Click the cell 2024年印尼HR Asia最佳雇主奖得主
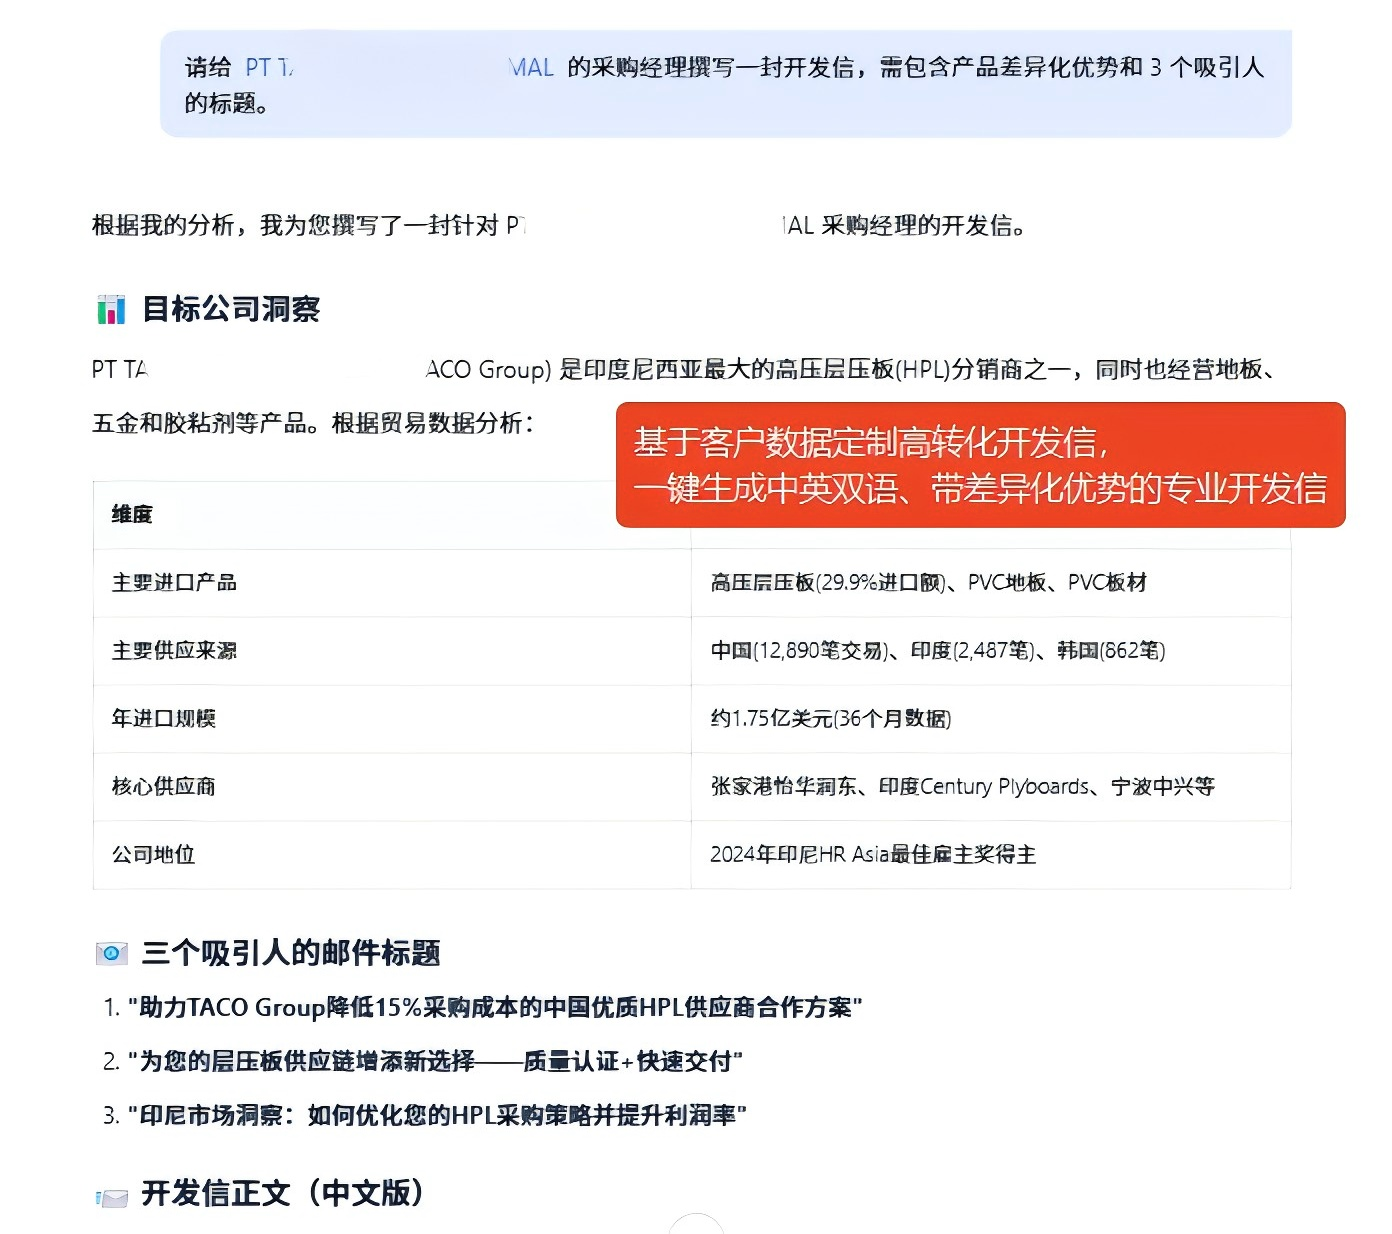The width and height of the screenshot is (1392, 1234). 991,855
